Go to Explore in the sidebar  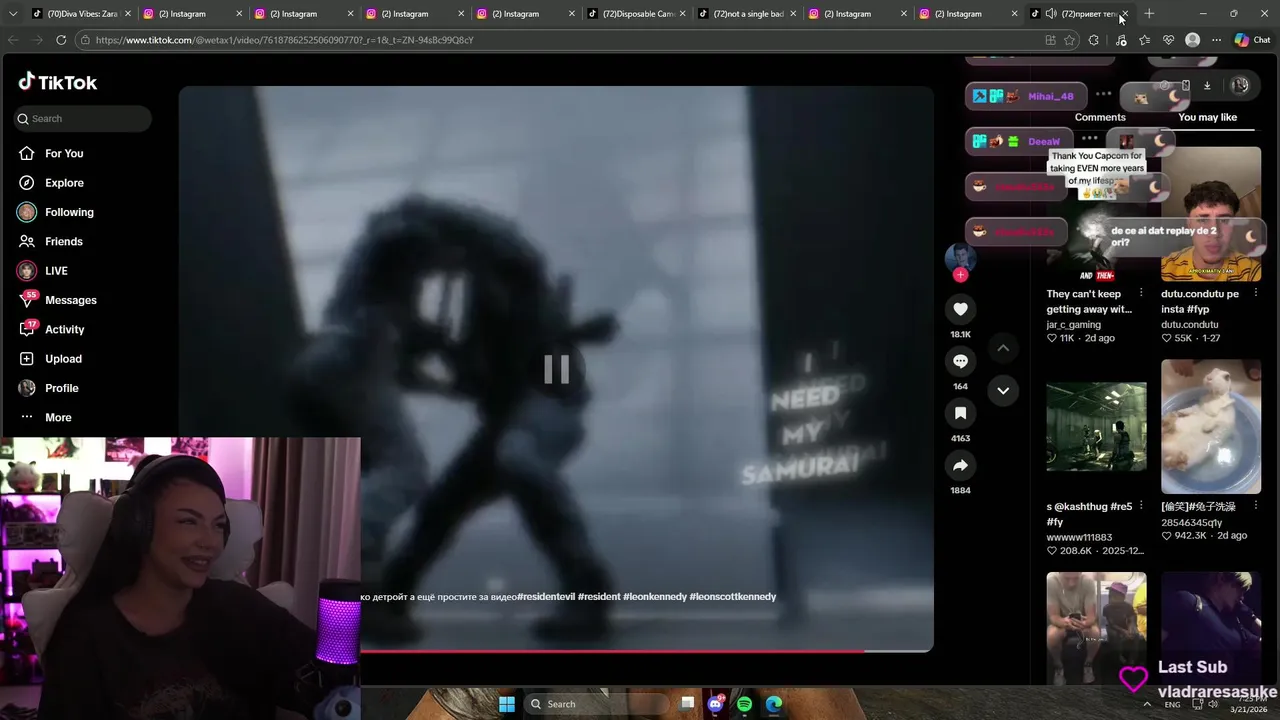pos(64,183)
